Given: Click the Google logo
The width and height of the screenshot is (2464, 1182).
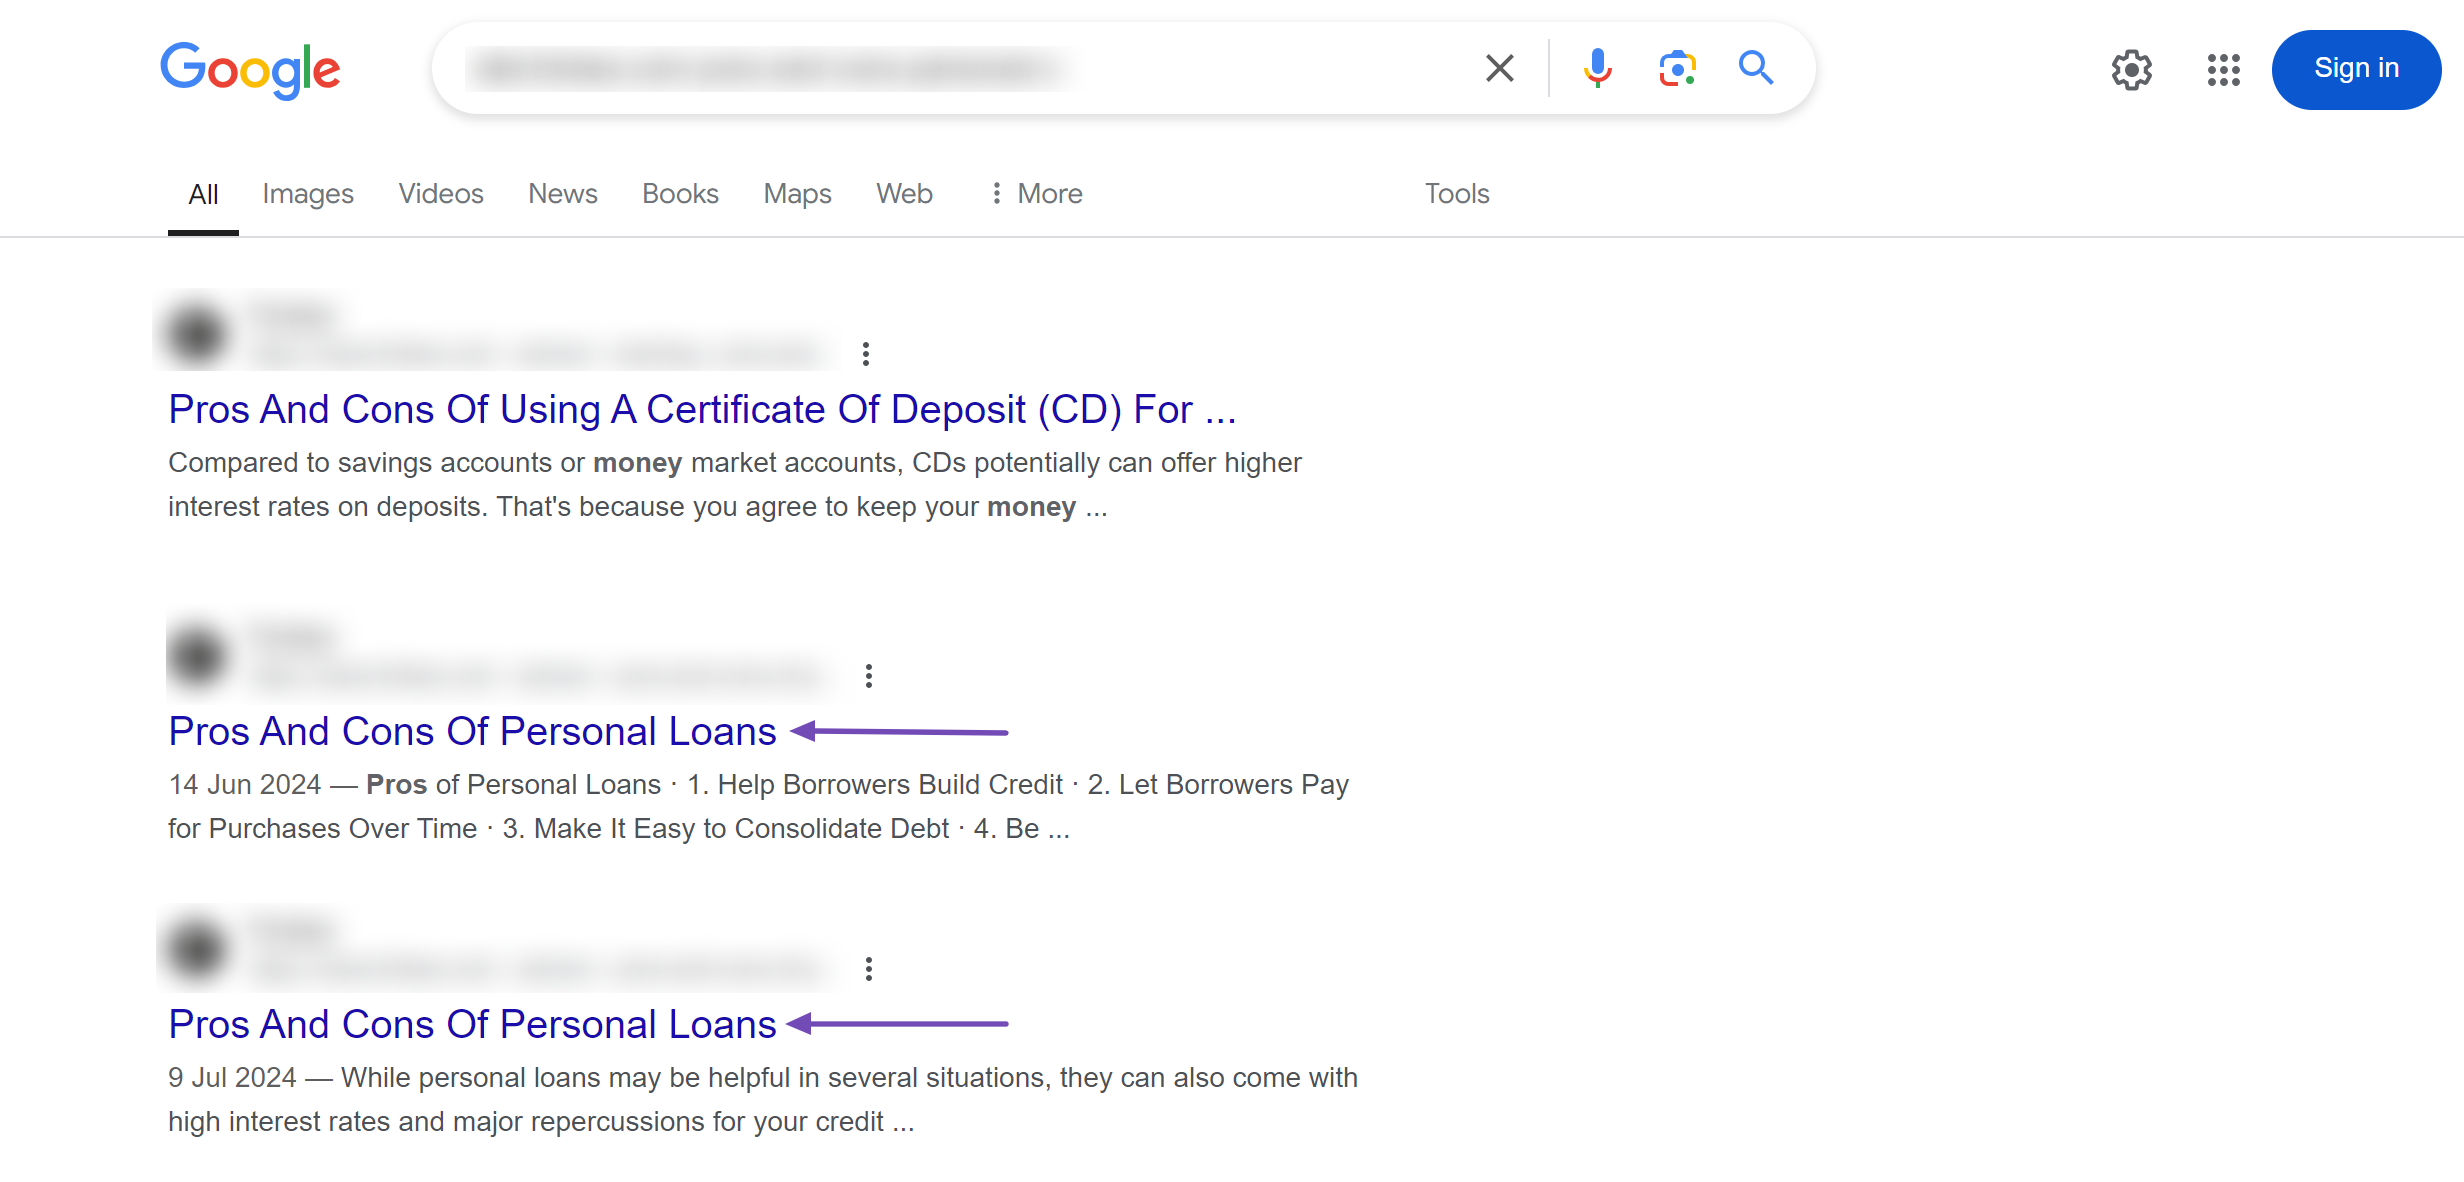Looking at the screenshot, I should coord(250,70).
